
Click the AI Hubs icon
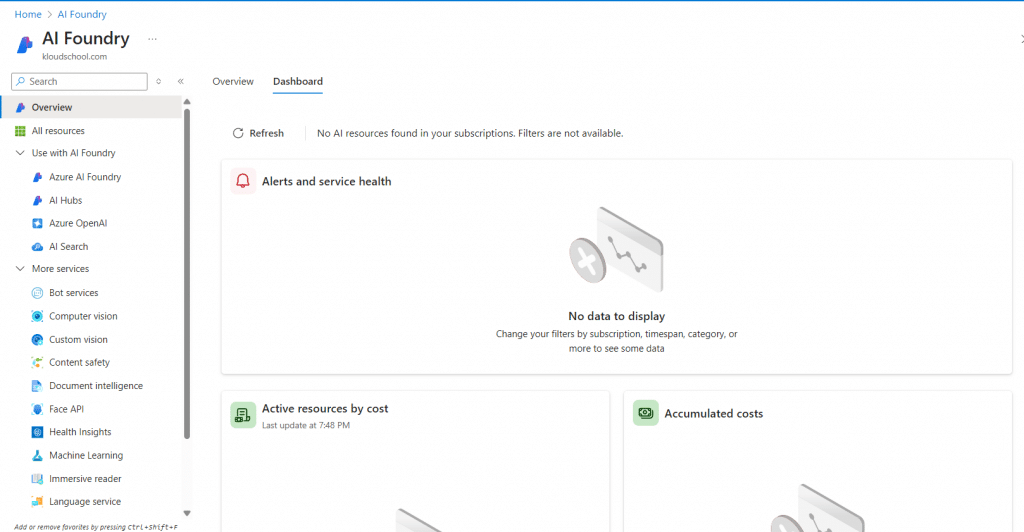pyautogui.click(x=38, y=200)
